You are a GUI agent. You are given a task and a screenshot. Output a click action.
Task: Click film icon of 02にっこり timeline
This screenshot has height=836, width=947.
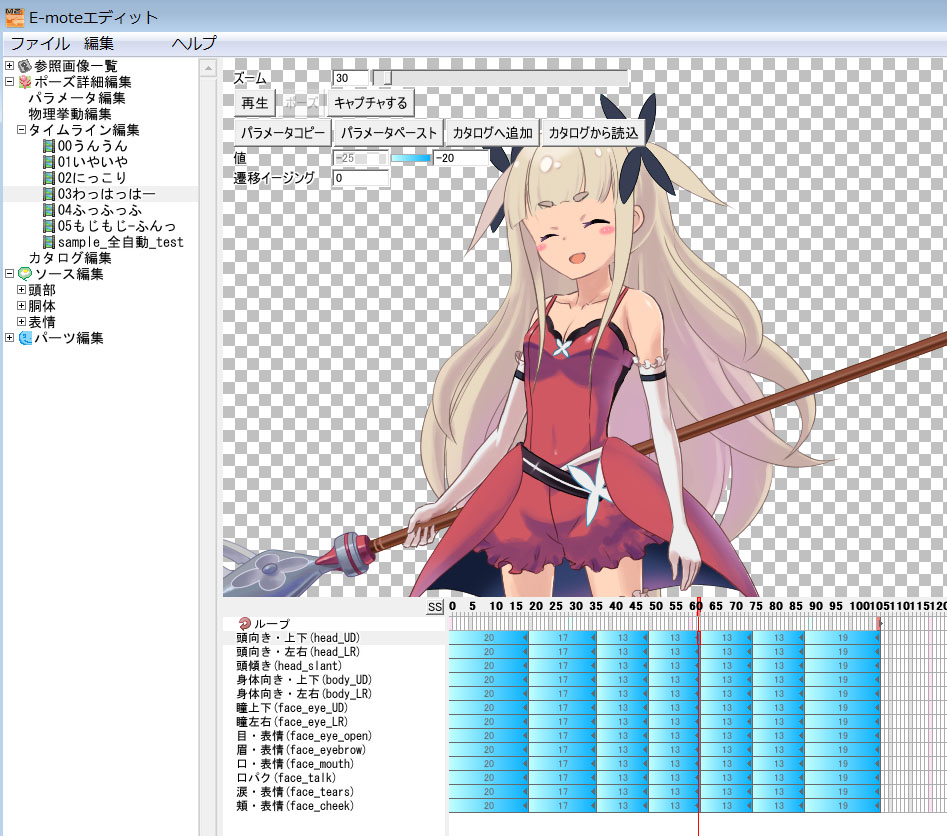49,178
